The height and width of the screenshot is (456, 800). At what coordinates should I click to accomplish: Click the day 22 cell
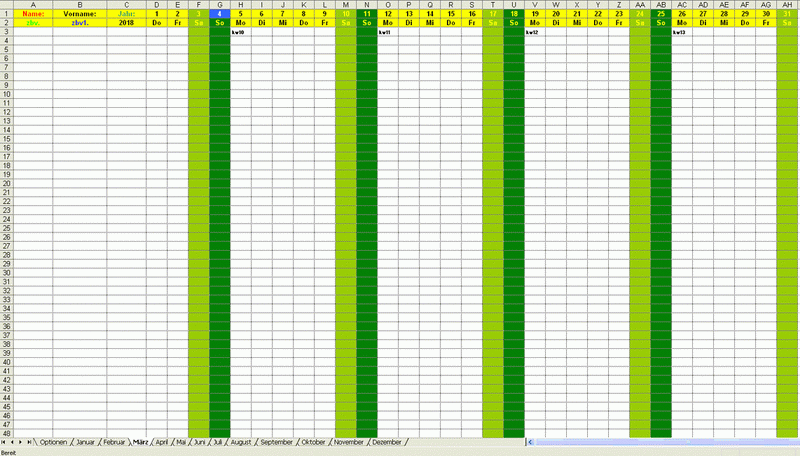(598, 14)
